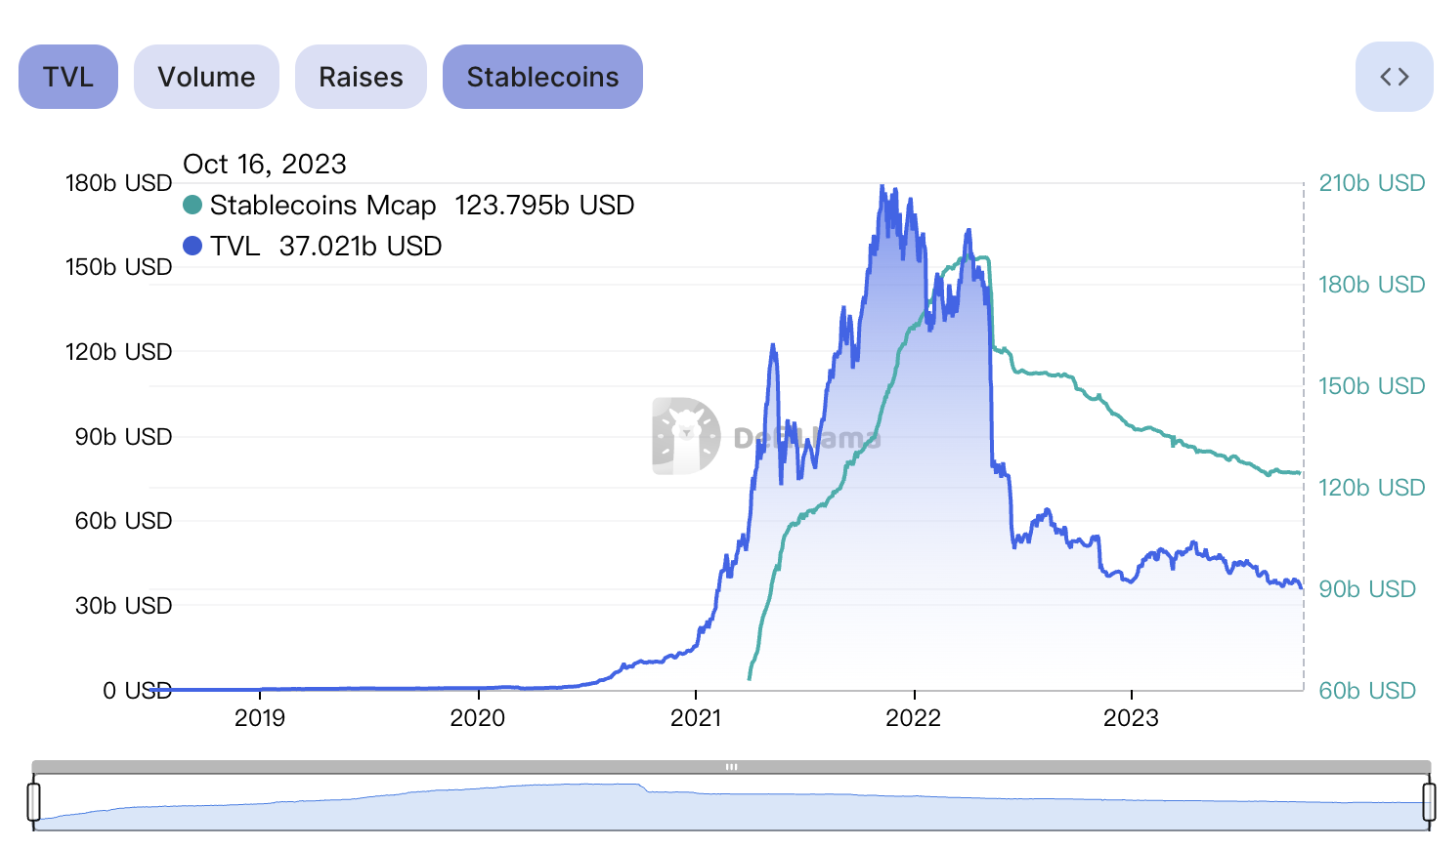Enable the Volume chart option

[x=206, y=77]
